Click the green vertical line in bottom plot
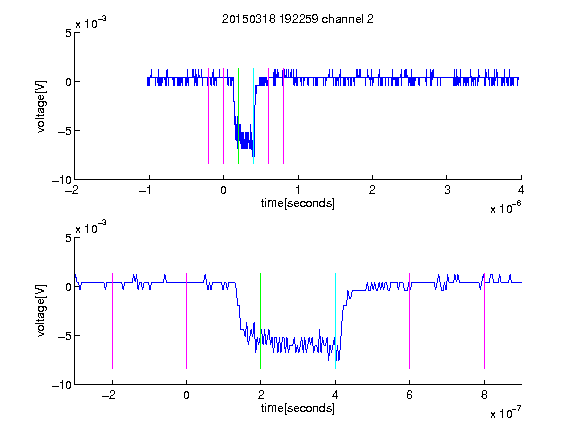 tap(260, 321)
